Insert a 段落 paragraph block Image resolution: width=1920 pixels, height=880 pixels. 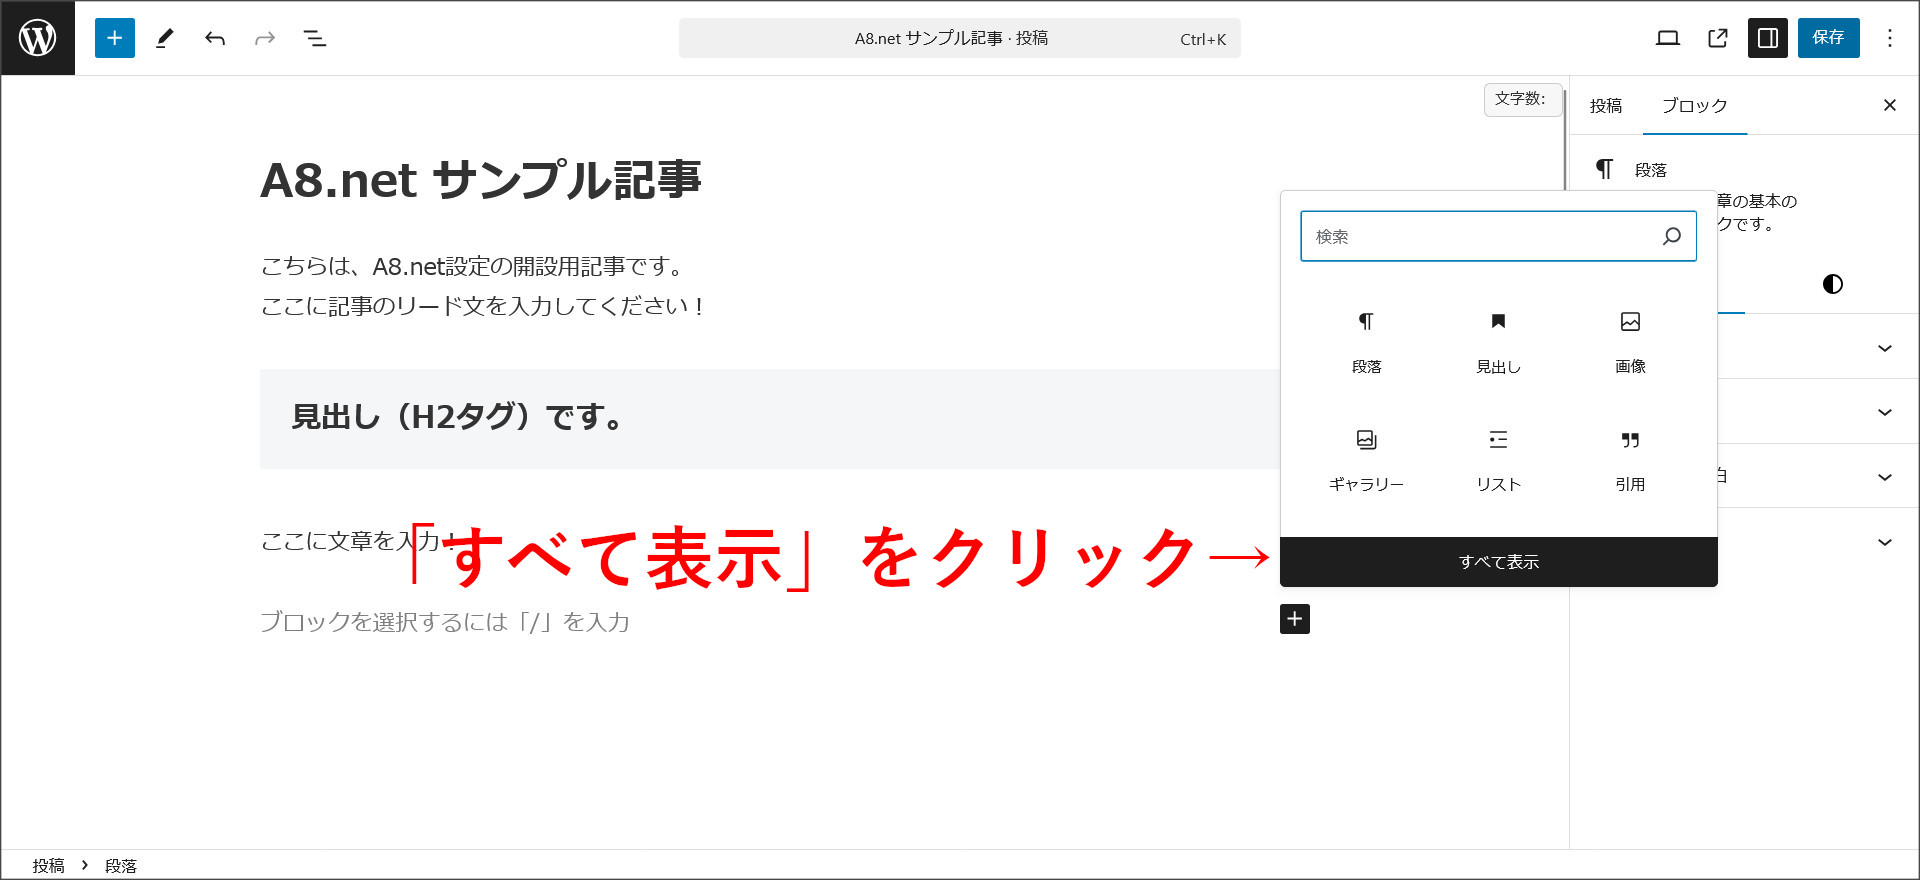tap(1367, 342)
